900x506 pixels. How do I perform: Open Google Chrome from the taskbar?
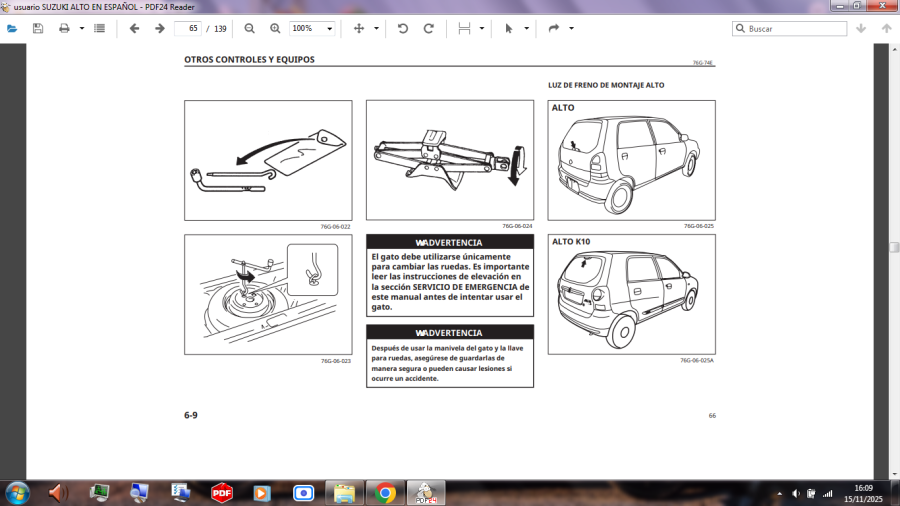tap(385, 492)
